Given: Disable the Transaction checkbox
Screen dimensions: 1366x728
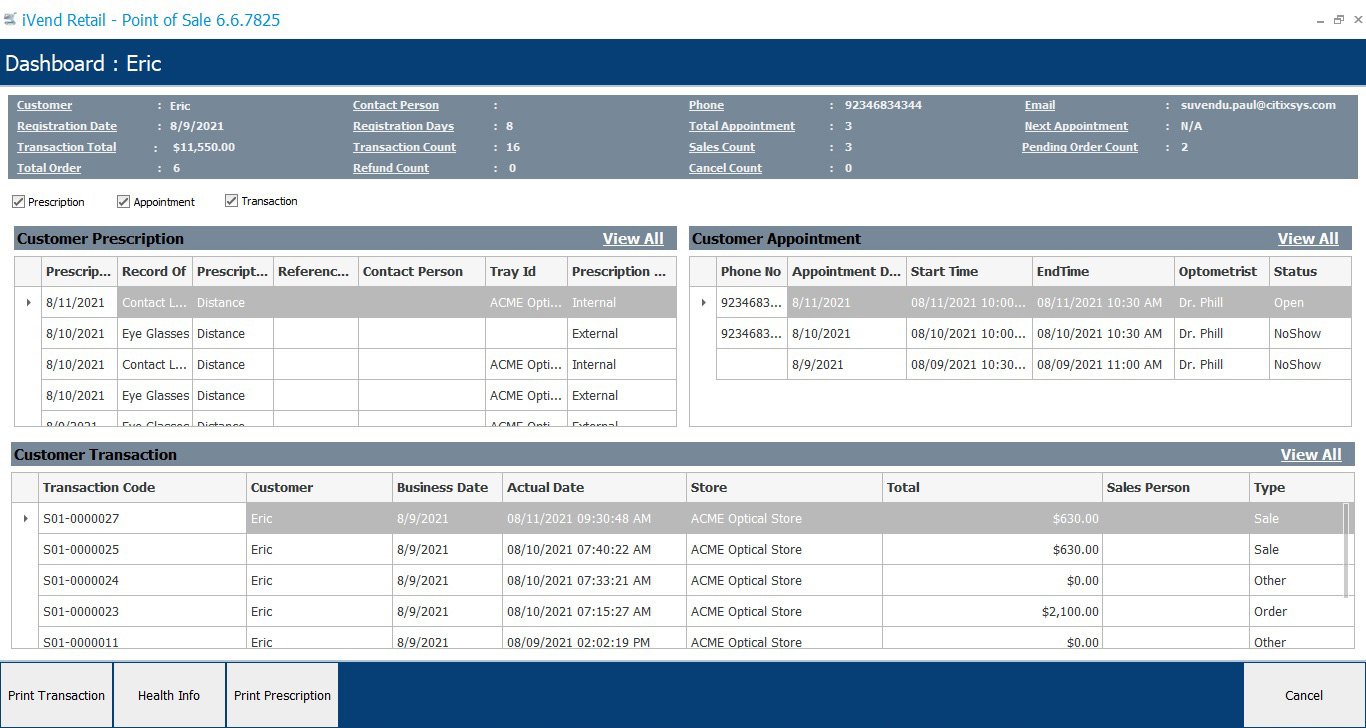Looking at the screenshot, I should [x=230, y=201].
